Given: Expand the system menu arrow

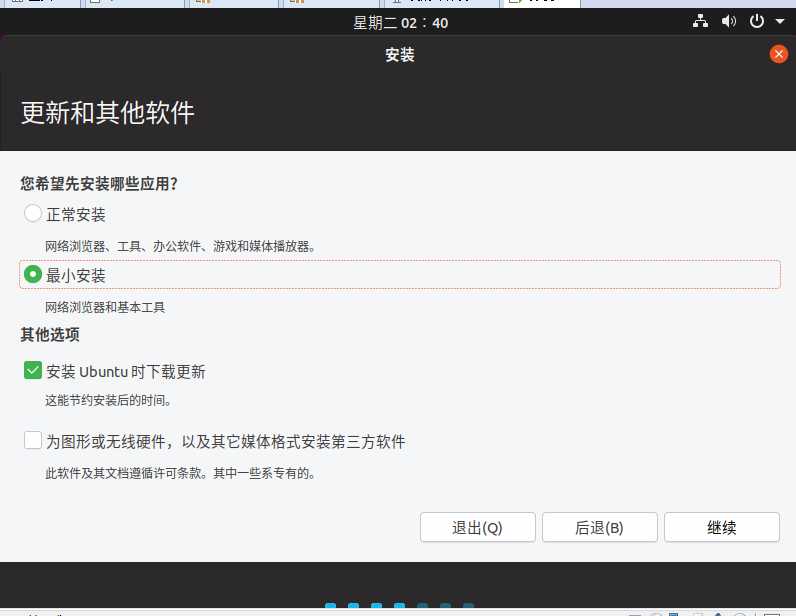Looking at the screenshot, I should click(780, 22).
